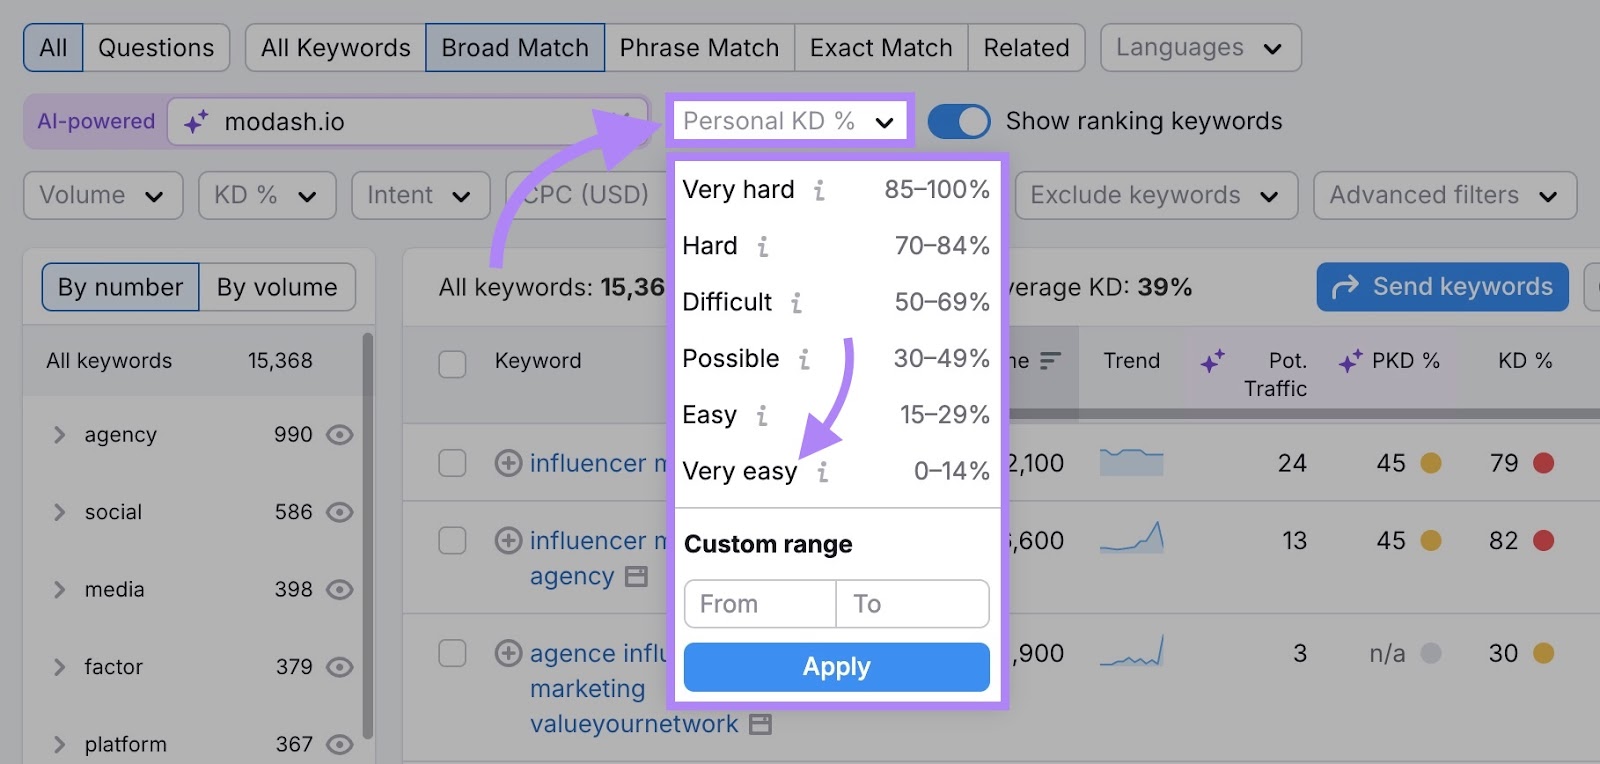Open the Personal KD % dropdown

coord(788,121)
